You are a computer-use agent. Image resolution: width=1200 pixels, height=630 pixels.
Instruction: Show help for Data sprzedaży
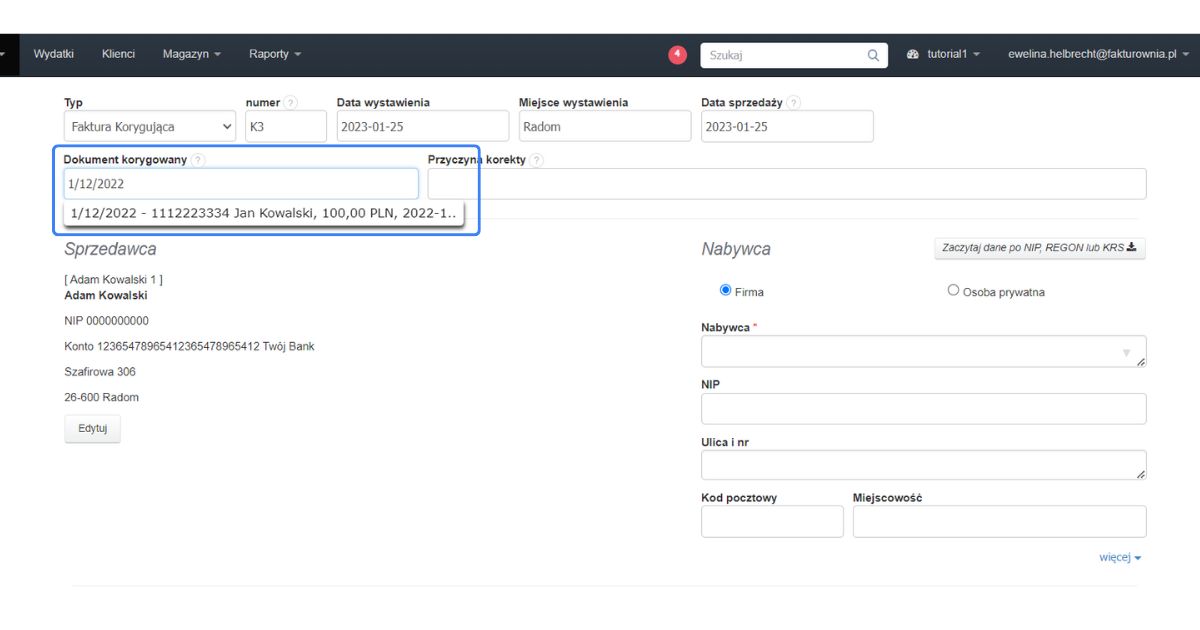pyautogui.click(x=793, y=103)
